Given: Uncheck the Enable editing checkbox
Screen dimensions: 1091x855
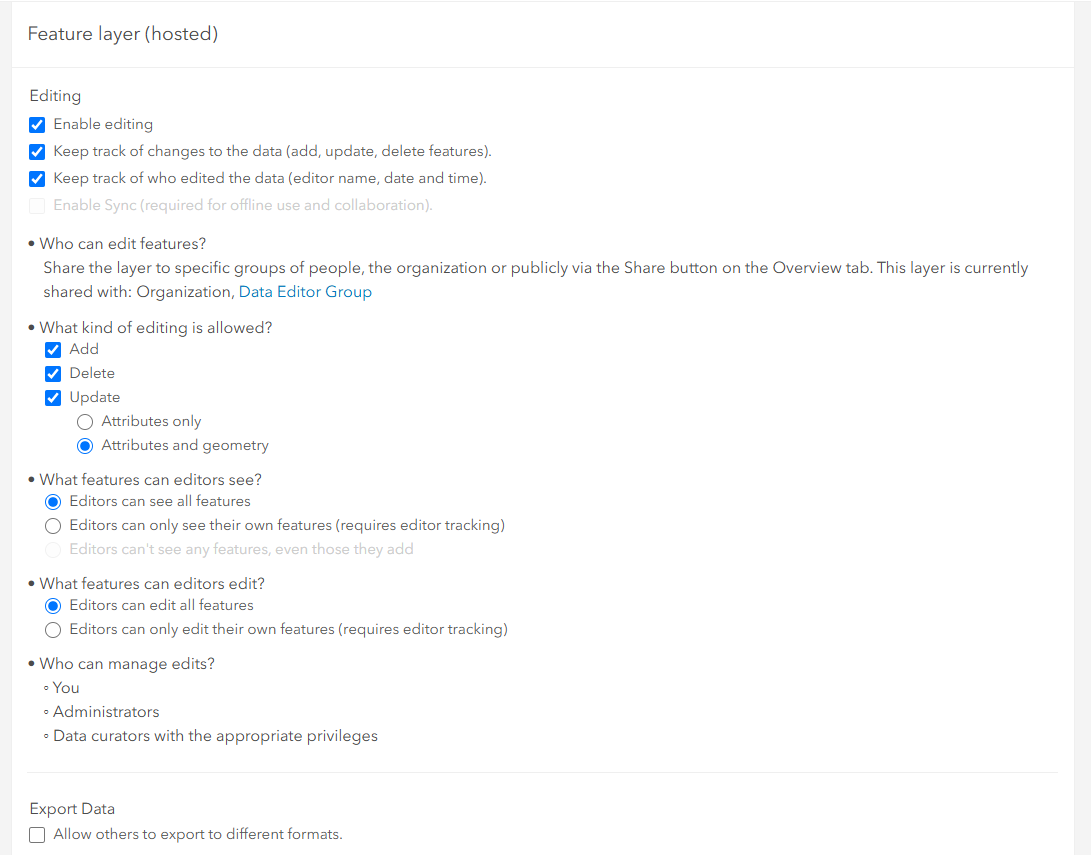Looking at the screenshot, I should [x=37, y=125].
